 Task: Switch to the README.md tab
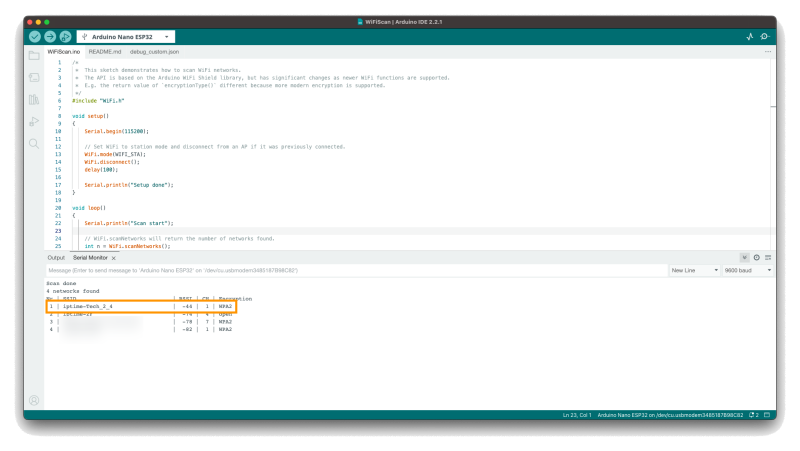pos(105,52)
